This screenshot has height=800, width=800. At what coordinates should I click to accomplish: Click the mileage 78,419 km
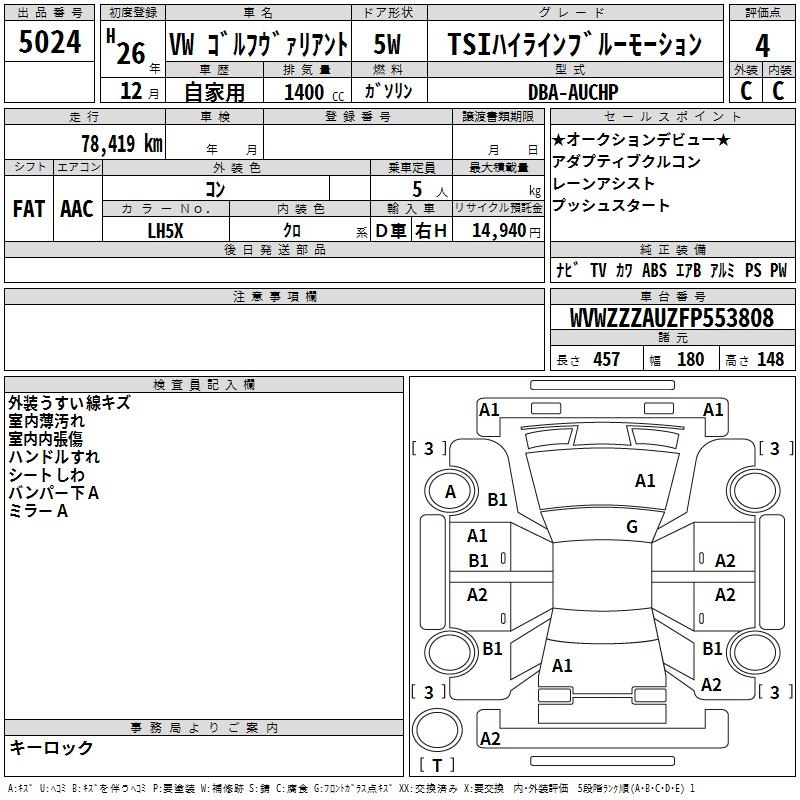click(122, 144)
